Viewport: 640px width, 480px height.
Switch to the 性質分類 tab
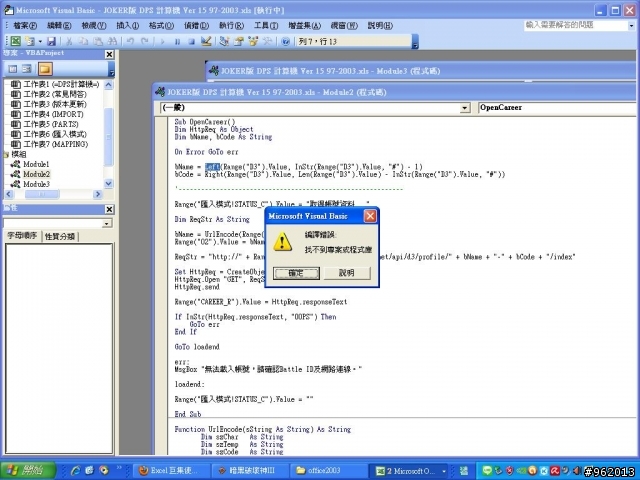tap(60, 236)
